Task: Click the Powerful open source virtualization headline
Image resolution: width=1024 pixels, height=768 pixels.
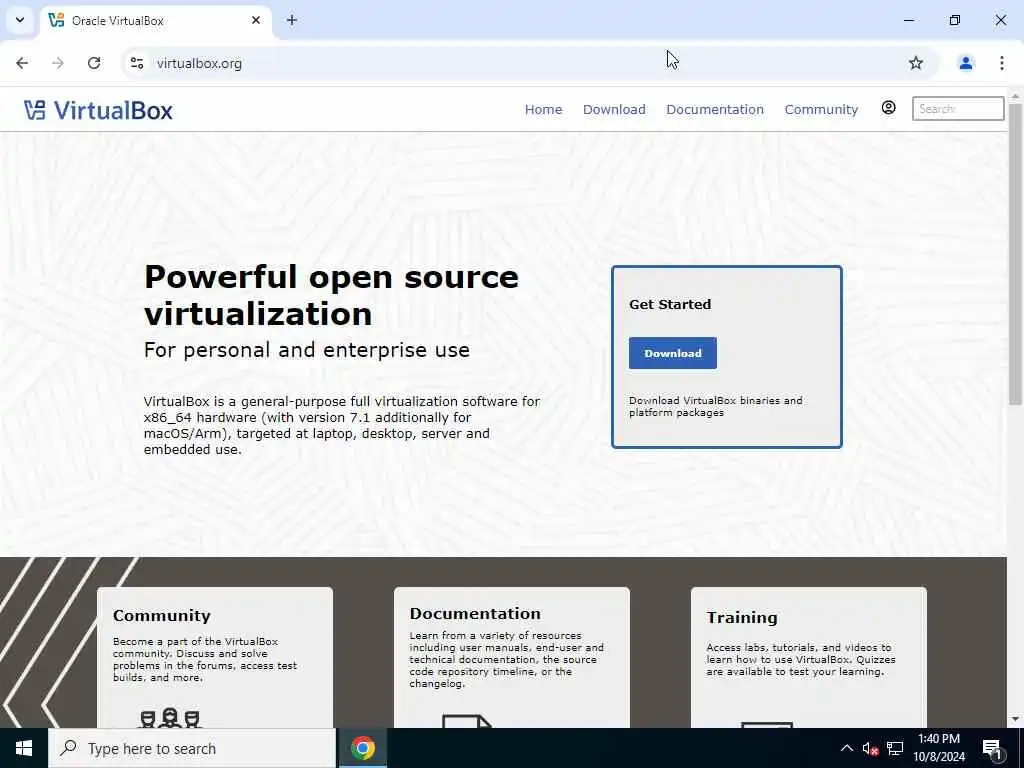Action: [331, 295]
